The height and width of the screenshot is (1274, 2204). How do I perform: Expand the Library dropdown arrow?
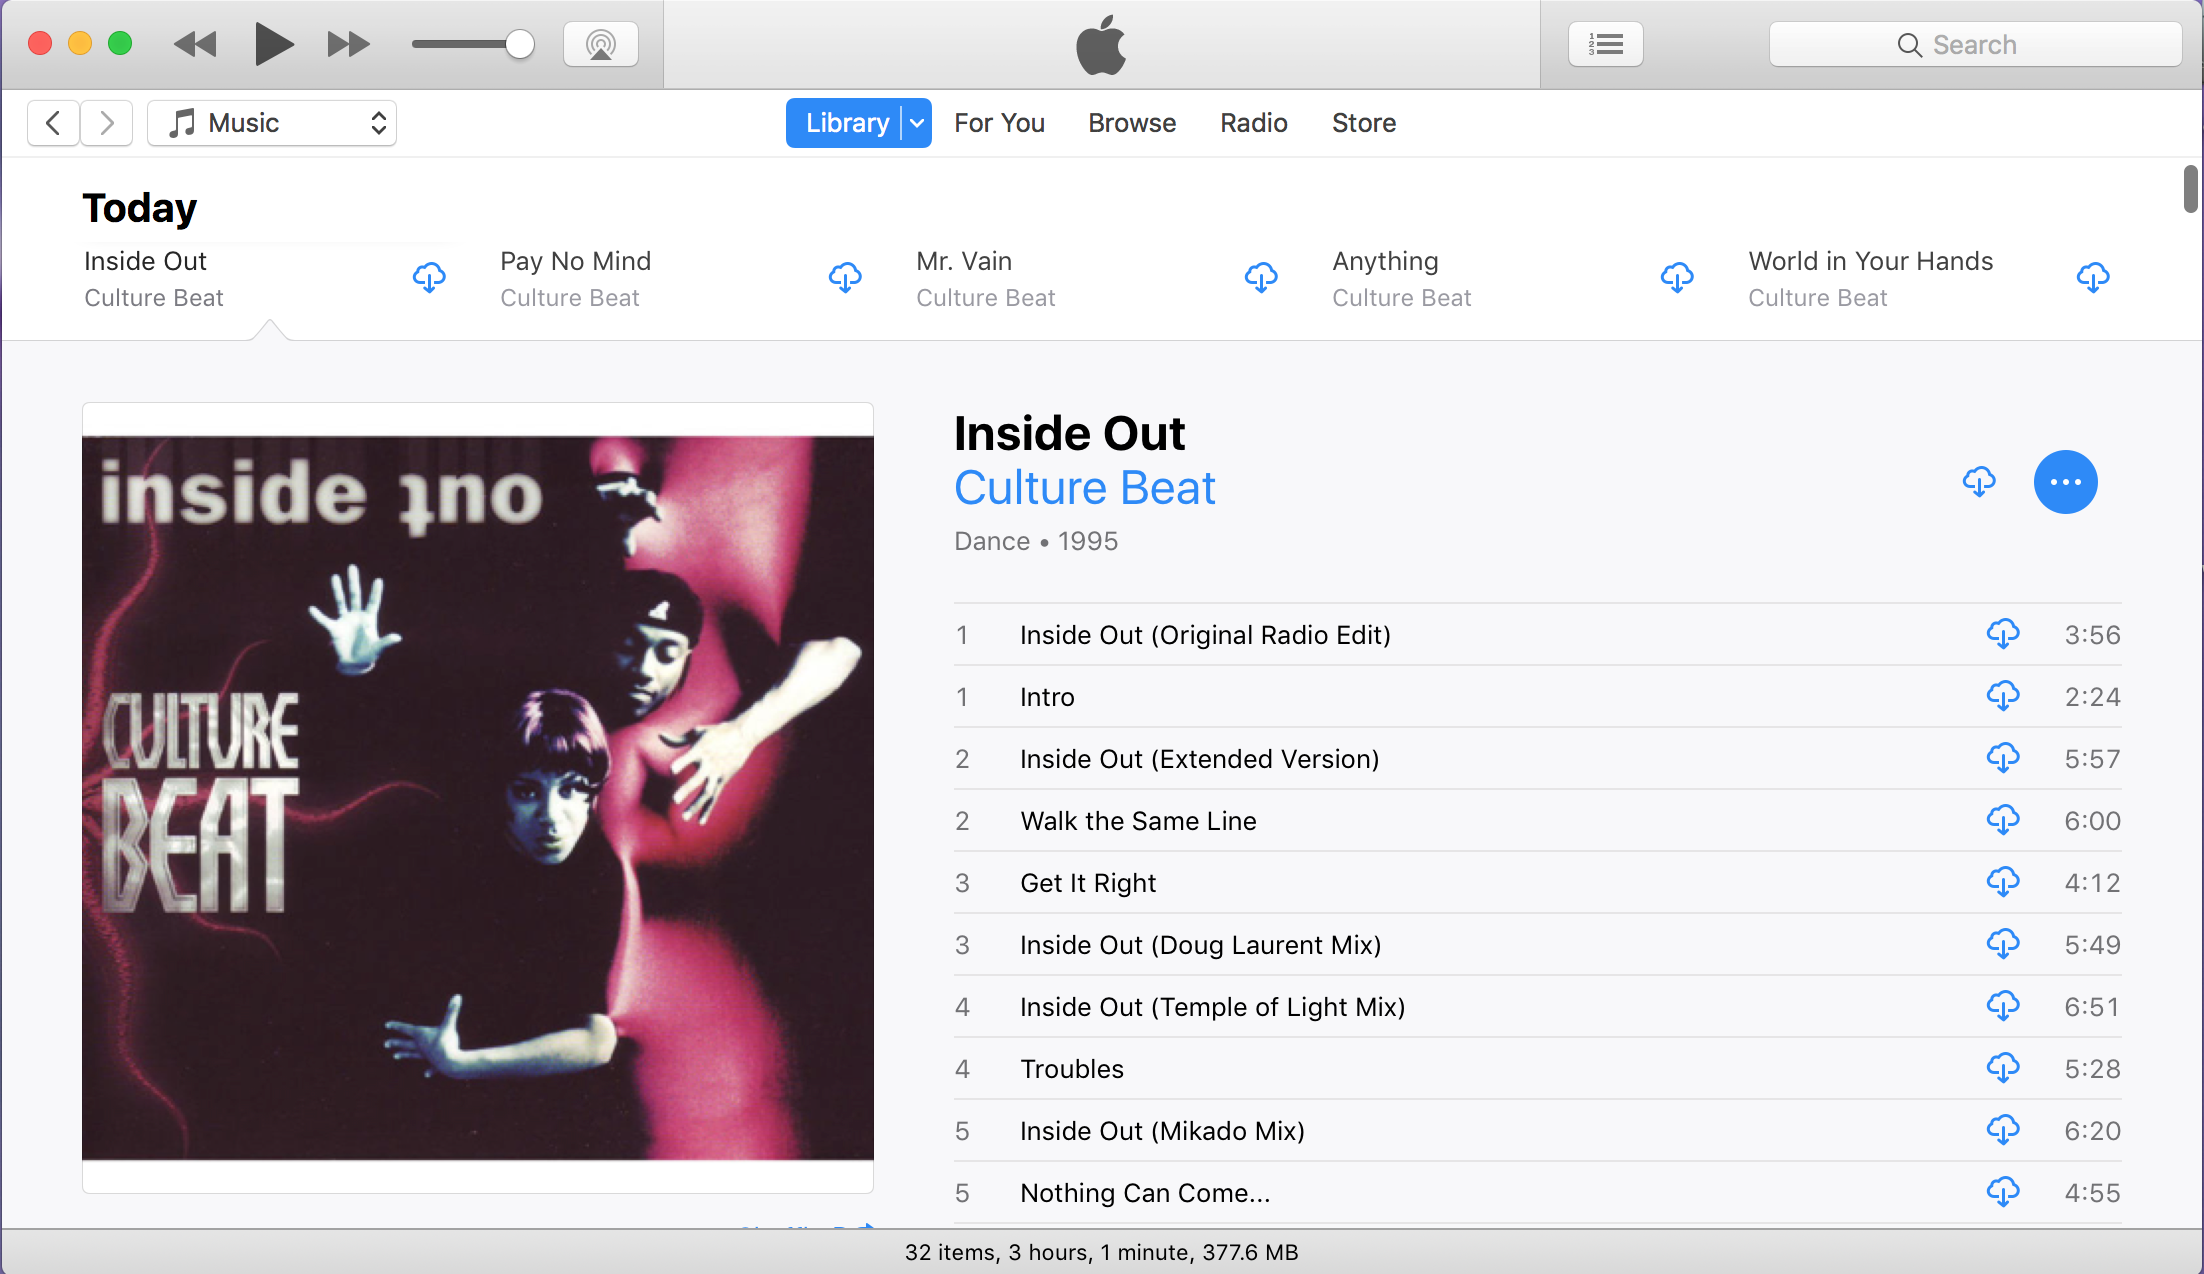point(917,123)
